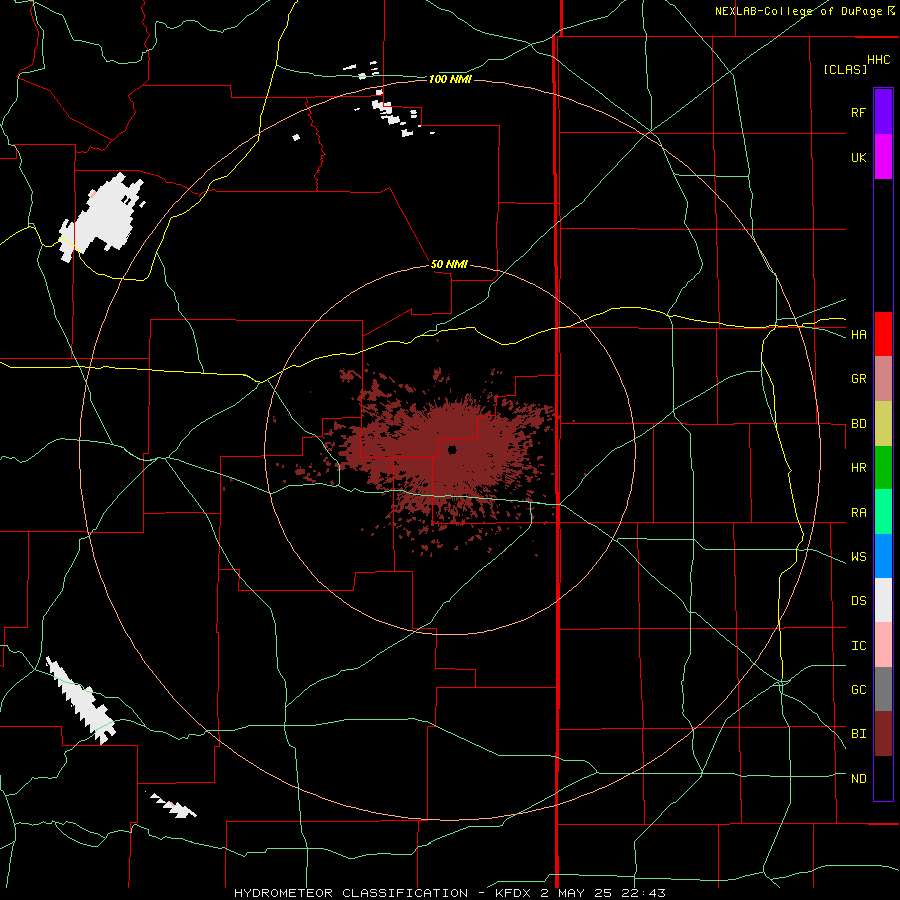Click the GR legend label
Viewport: 900px width, 900px height.
click(x=858, y=379)
